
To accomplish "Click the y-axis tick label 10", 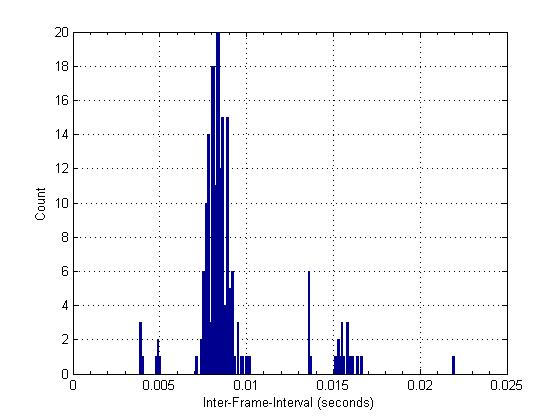I will 61,204.
